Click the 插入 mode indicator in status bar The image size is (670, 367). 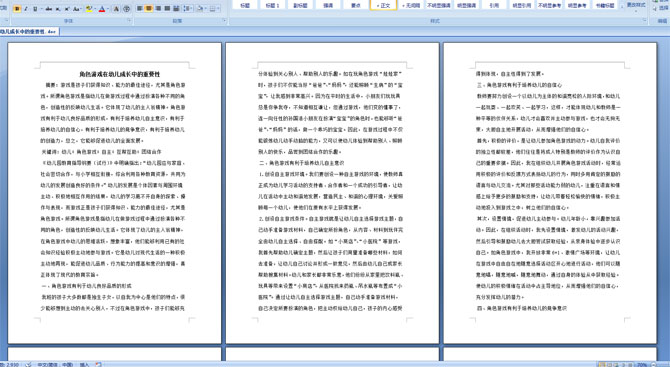(84, 364)
